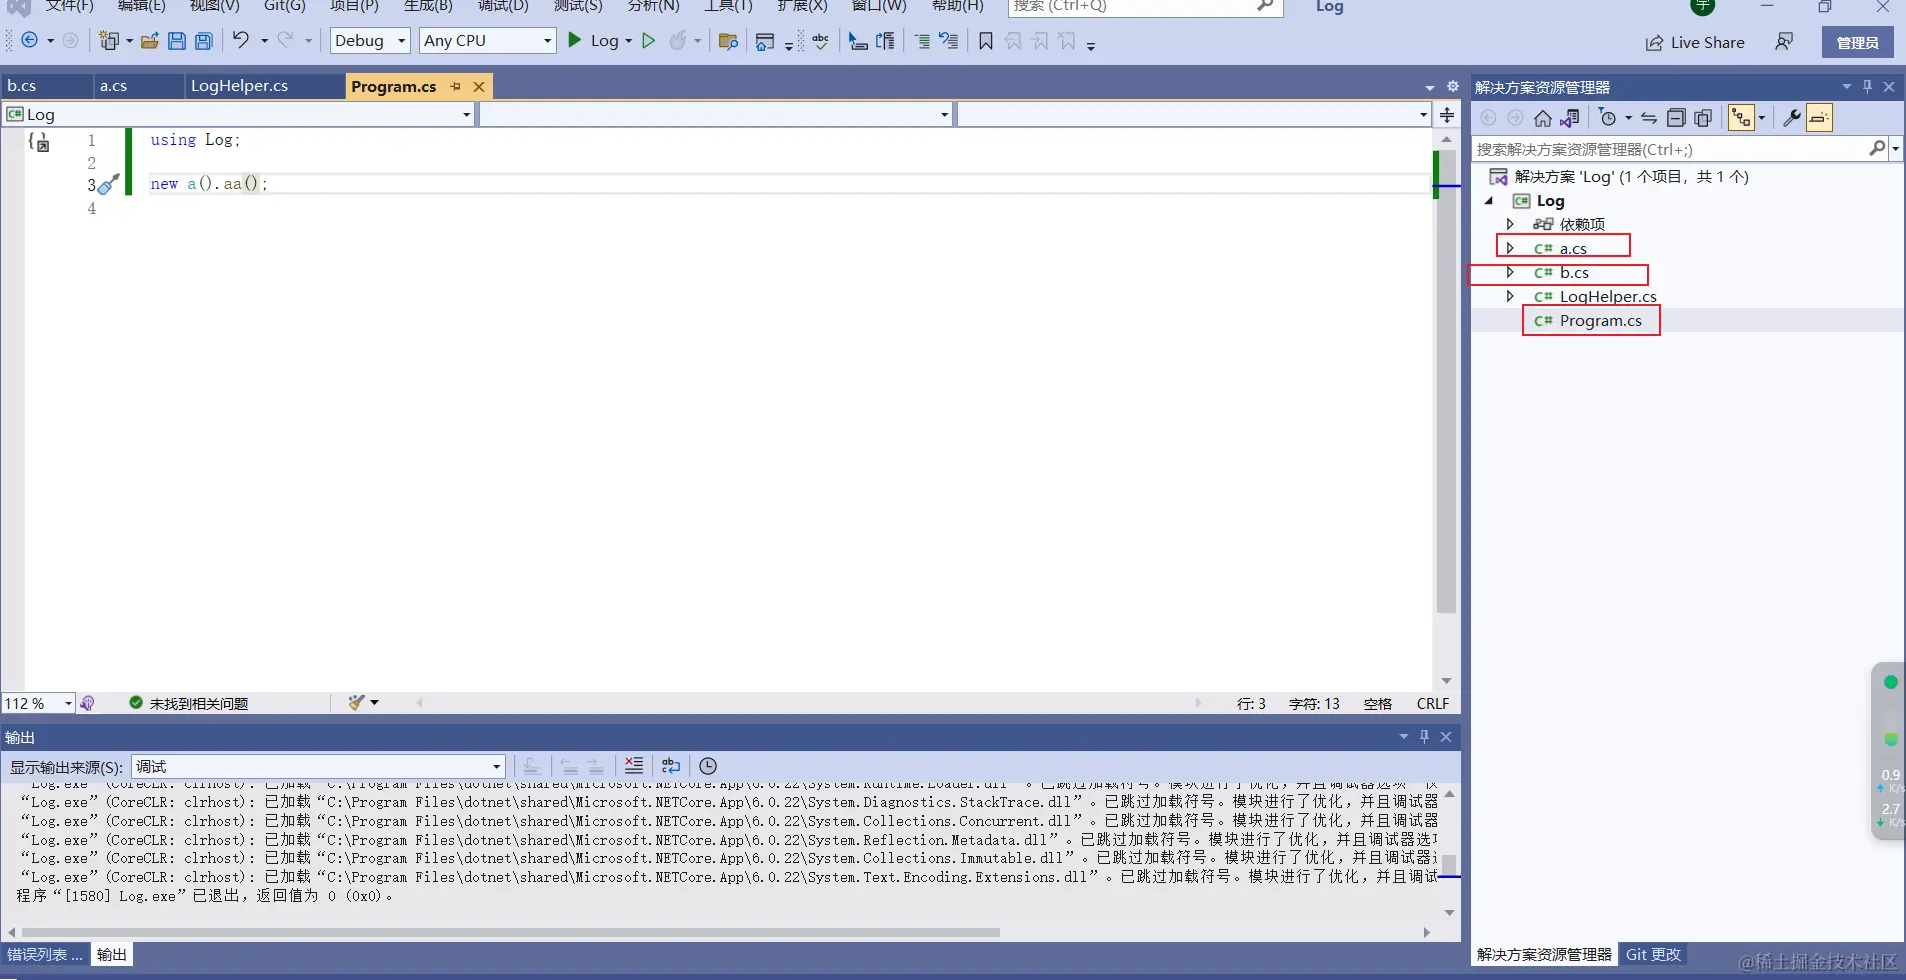Click the Comment out selected lines icon
The image size is (1906, 980).
[x=922, y=41]
